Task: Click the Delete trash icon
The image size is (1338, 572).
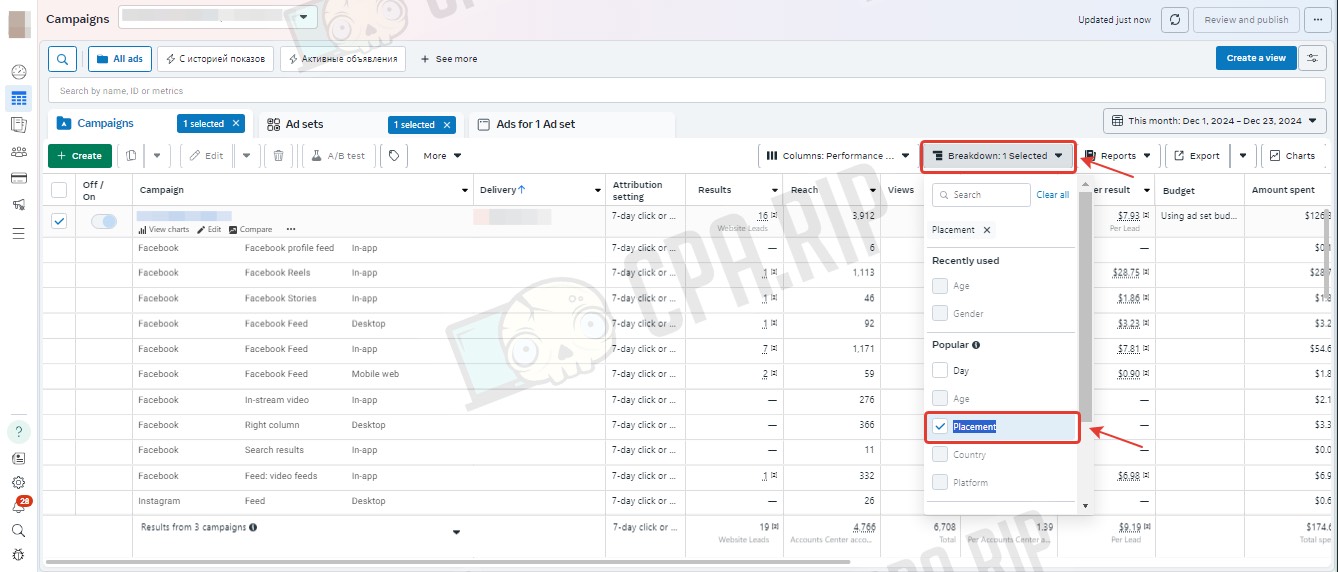Action: coord(278,156)
